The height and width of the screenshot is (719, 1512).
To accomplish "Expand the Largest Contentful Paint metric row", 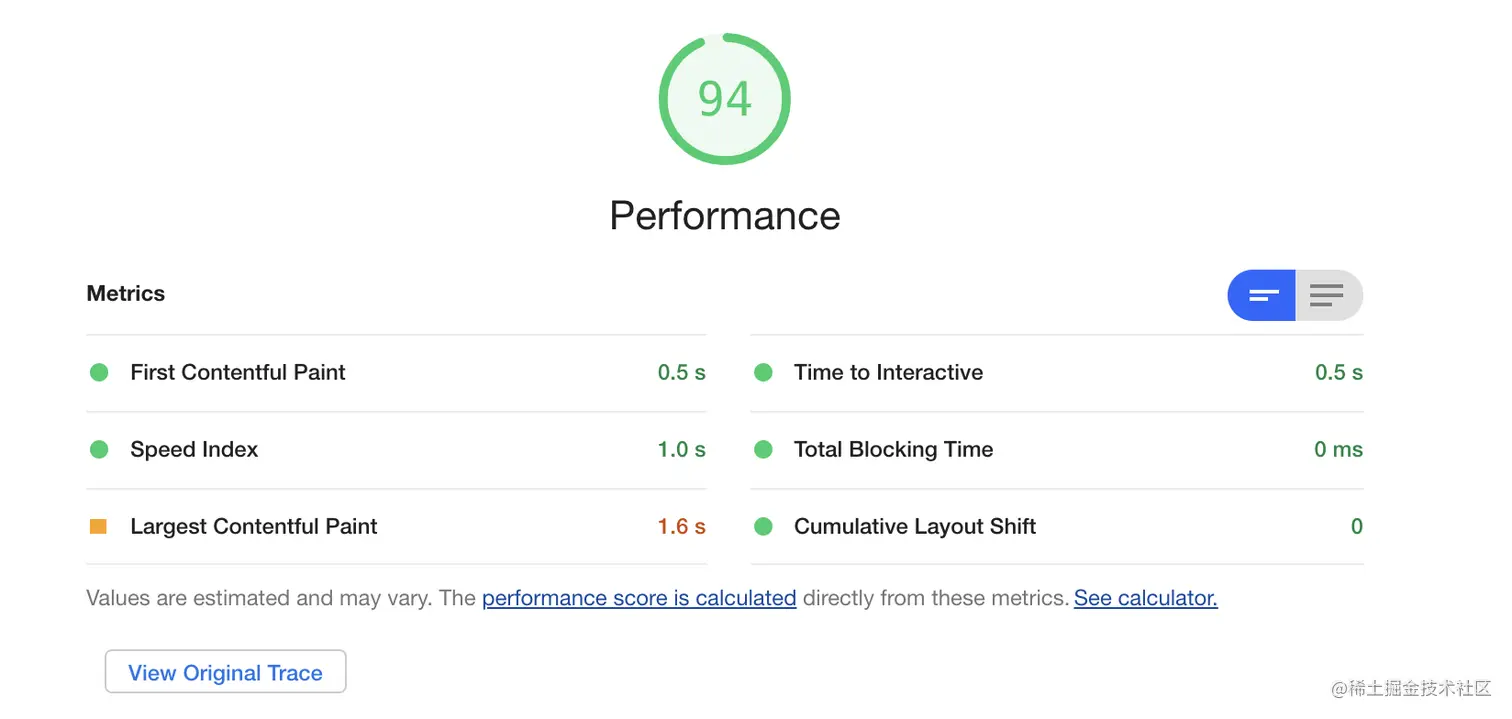I will 396,526.
